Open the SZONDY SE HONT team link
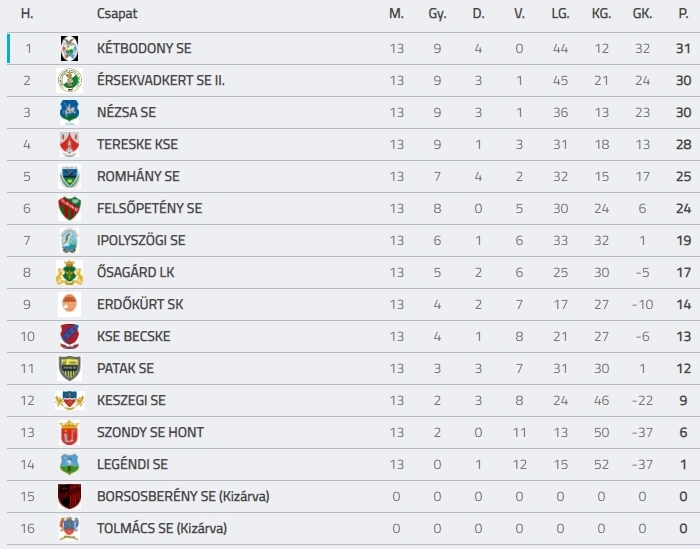 pos(150,433)
